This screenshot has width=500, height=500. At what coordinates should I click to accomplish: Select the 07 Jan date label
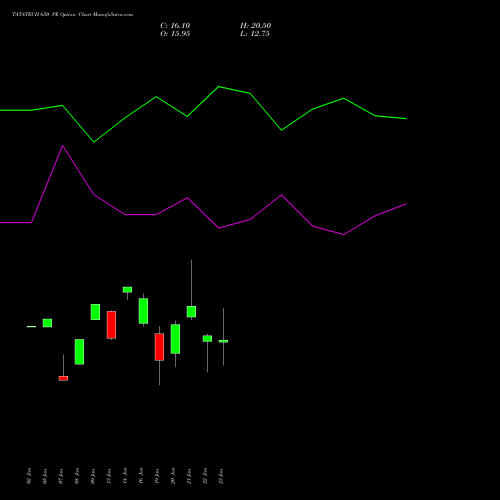pyautogui.click(x=61, y=476)
